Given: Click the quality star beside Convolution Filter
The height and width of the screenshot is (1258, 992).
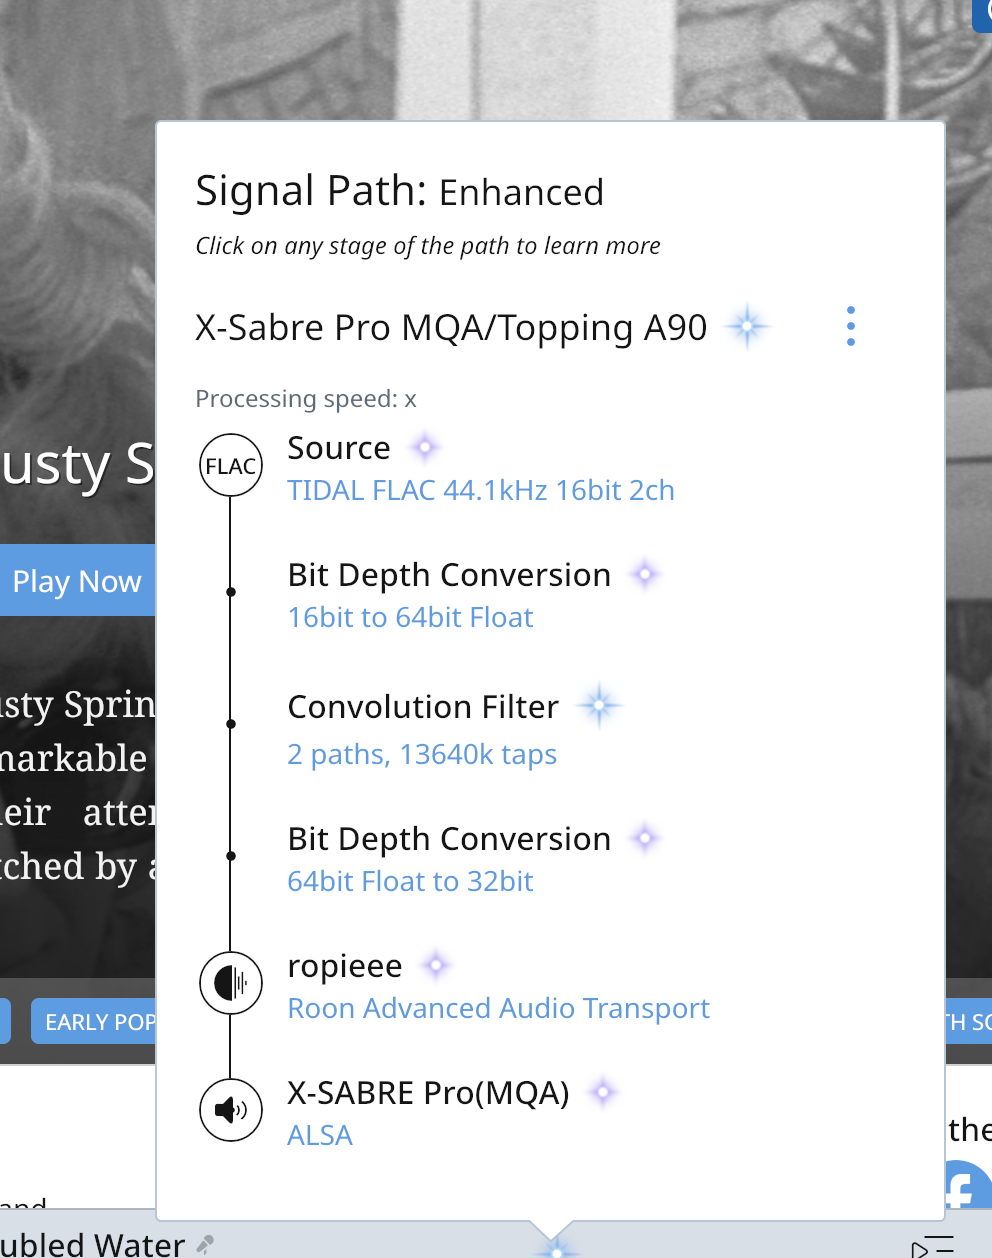Looking at the screenshot, I should pos(599,706).
